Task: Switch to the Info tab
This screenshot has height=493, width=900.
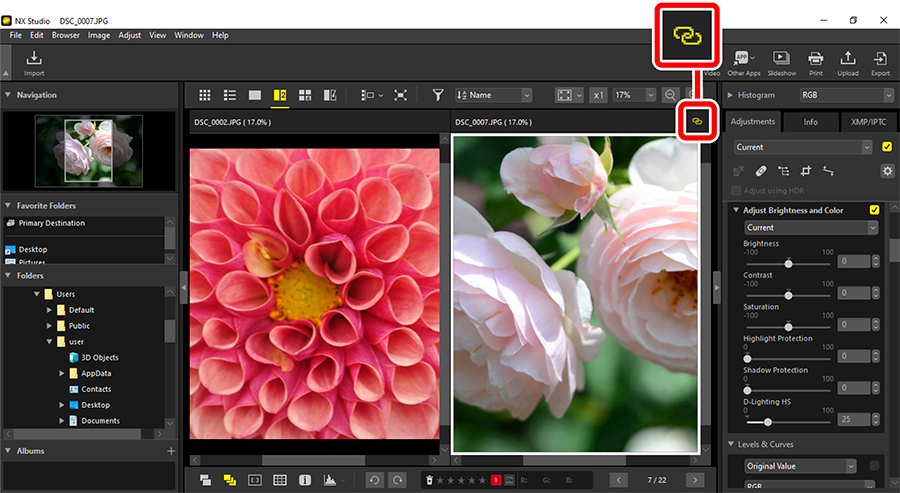Action: coord(810,122)
